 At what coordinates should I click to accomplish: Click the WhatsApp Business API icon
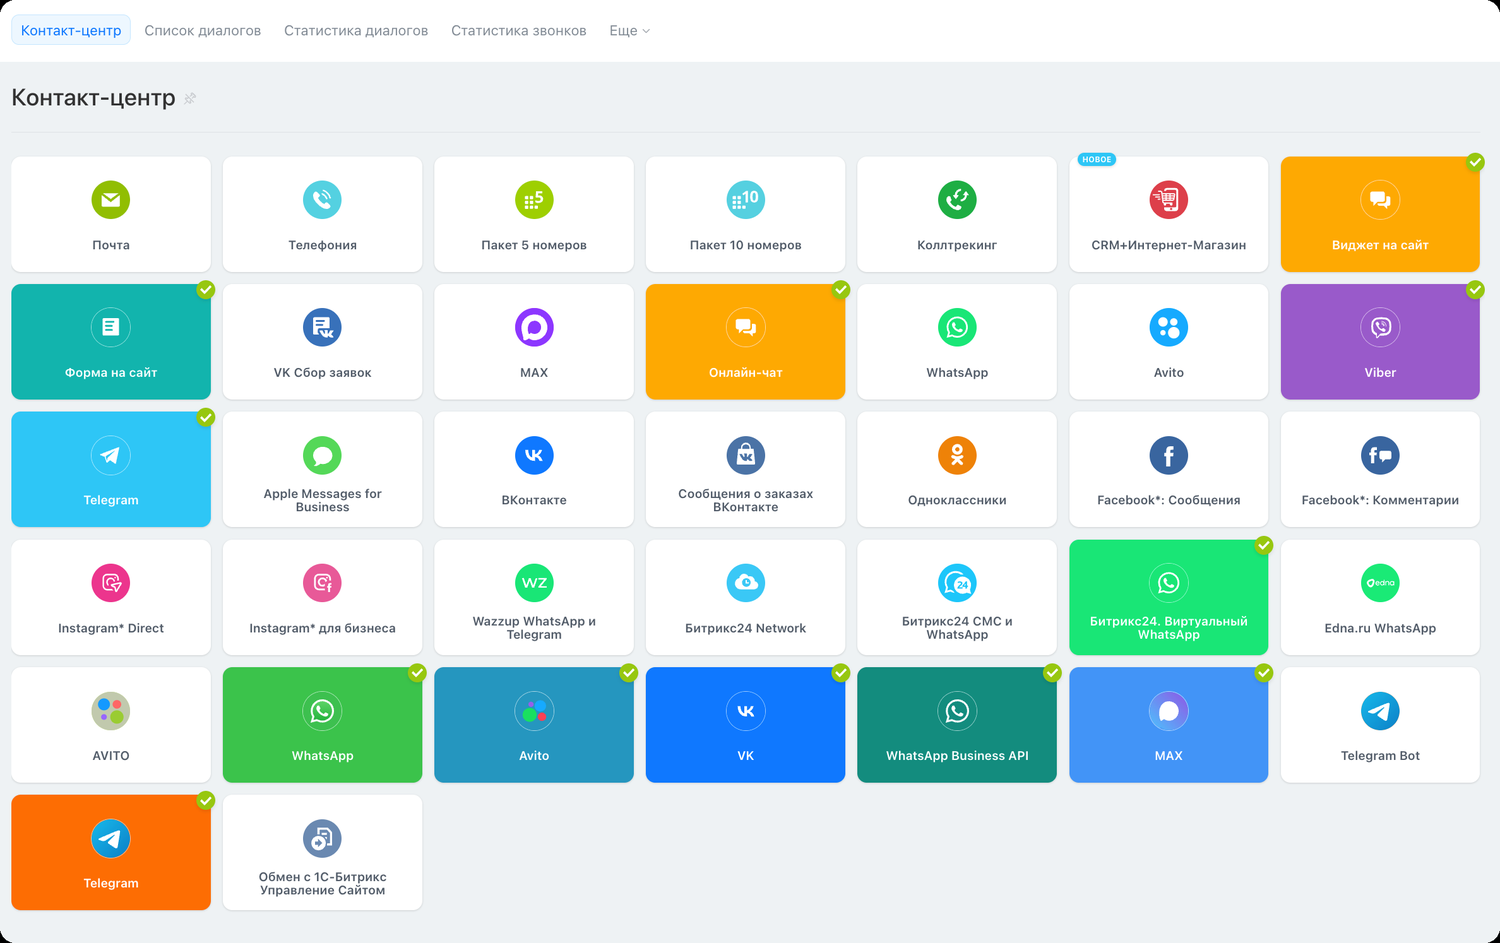[957, 711]
